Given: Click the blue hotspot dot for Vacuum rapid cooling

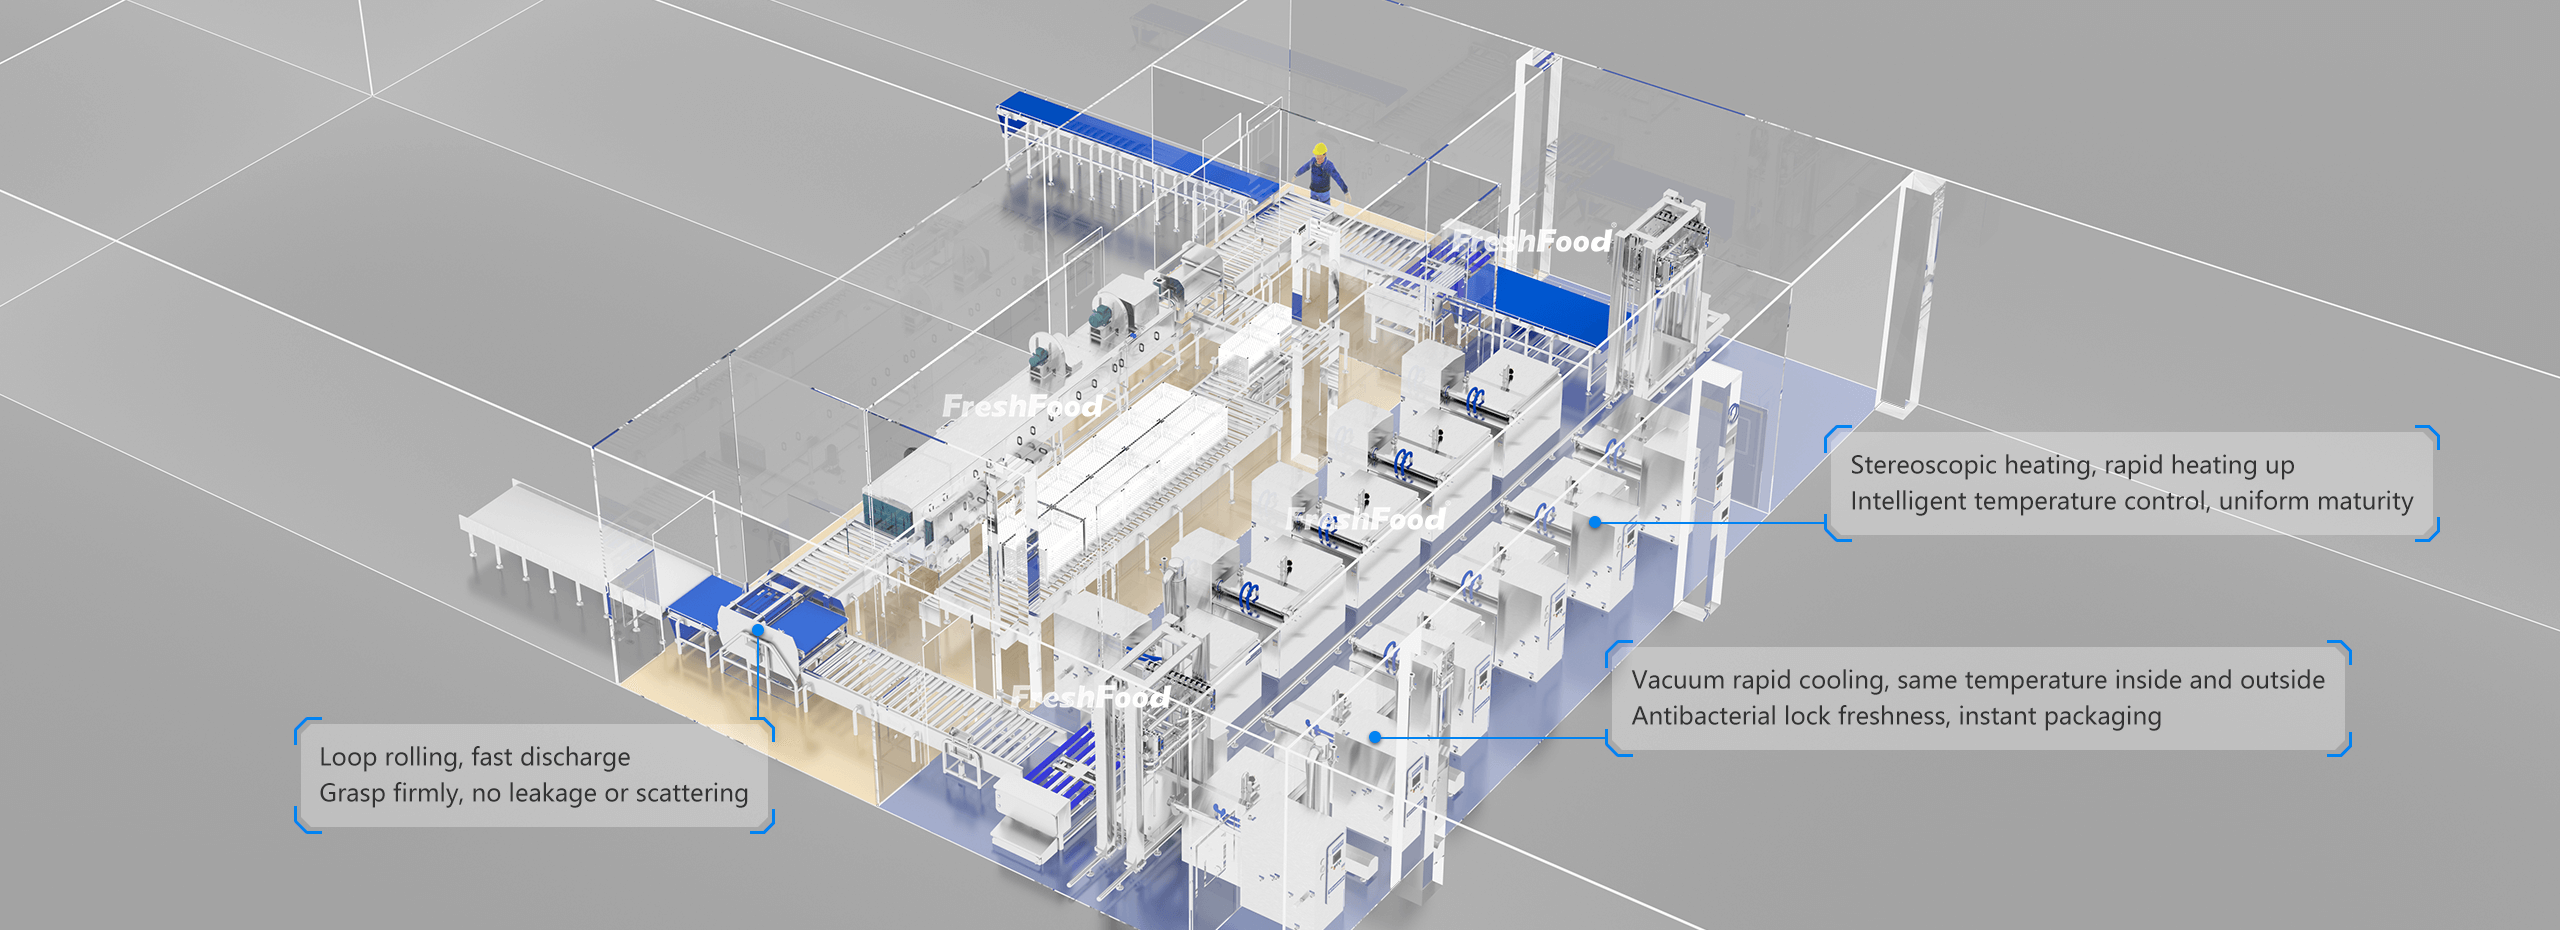Looking at the screenshot, I should coord(1376,737).
